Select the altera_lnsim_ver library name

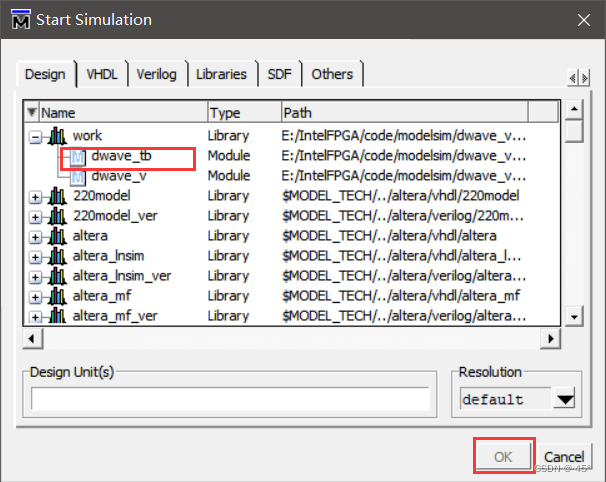pyautogui.click(x=122, y=276)
